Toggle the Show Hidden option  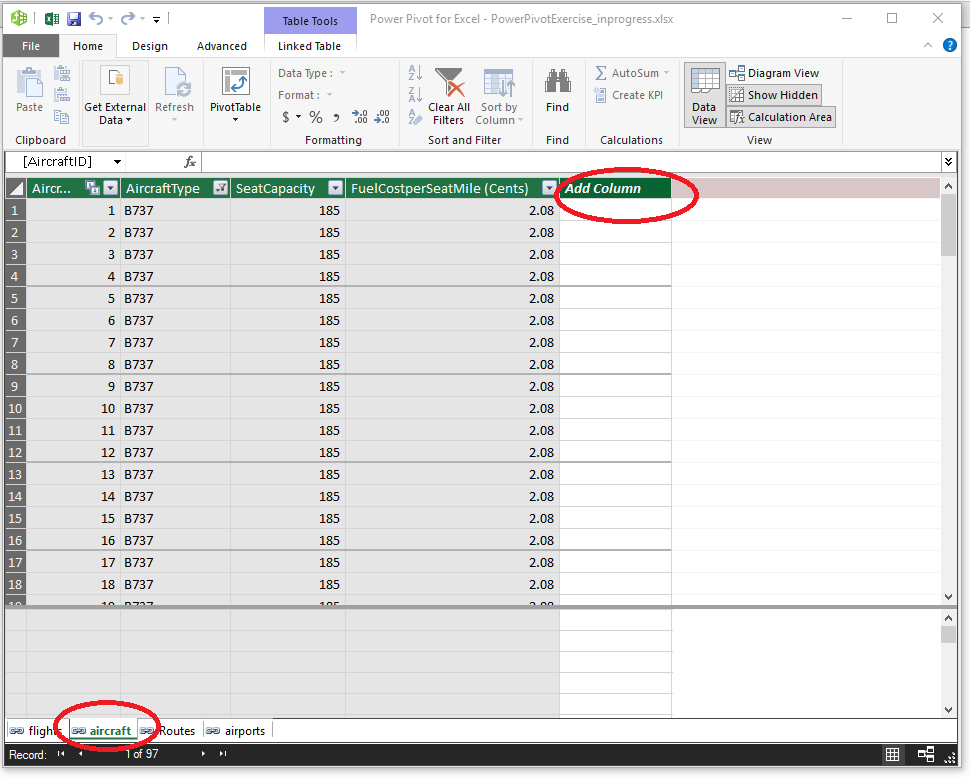tap(774, 95)
